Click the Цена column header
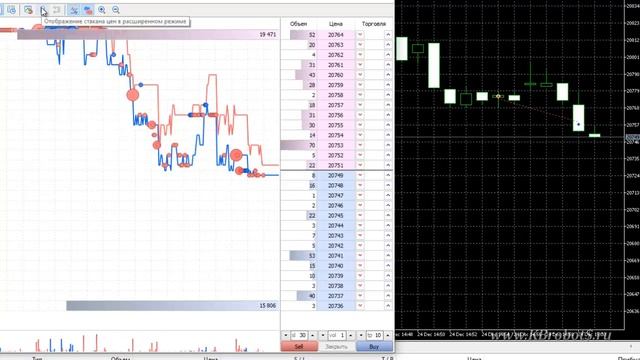The width and height of the screenshot is (640, 360). pyautogui.click(x=336, y=24)
